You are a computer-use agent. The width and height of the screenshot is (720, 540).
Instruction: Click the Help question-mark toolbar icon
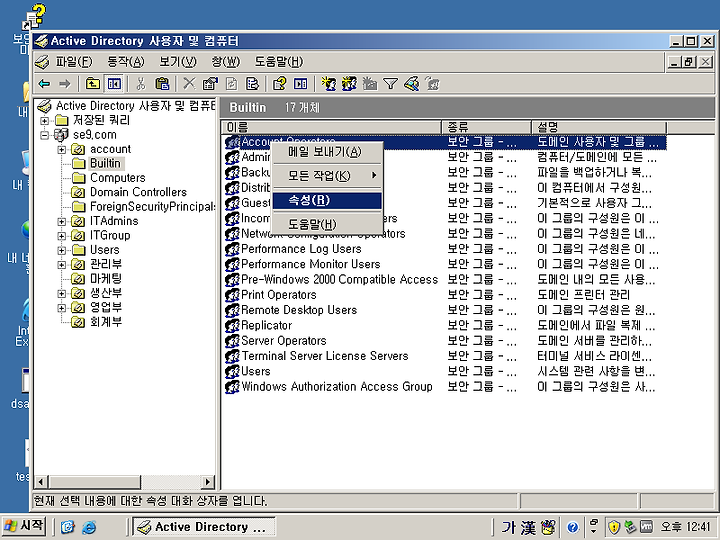click(279, 84)
